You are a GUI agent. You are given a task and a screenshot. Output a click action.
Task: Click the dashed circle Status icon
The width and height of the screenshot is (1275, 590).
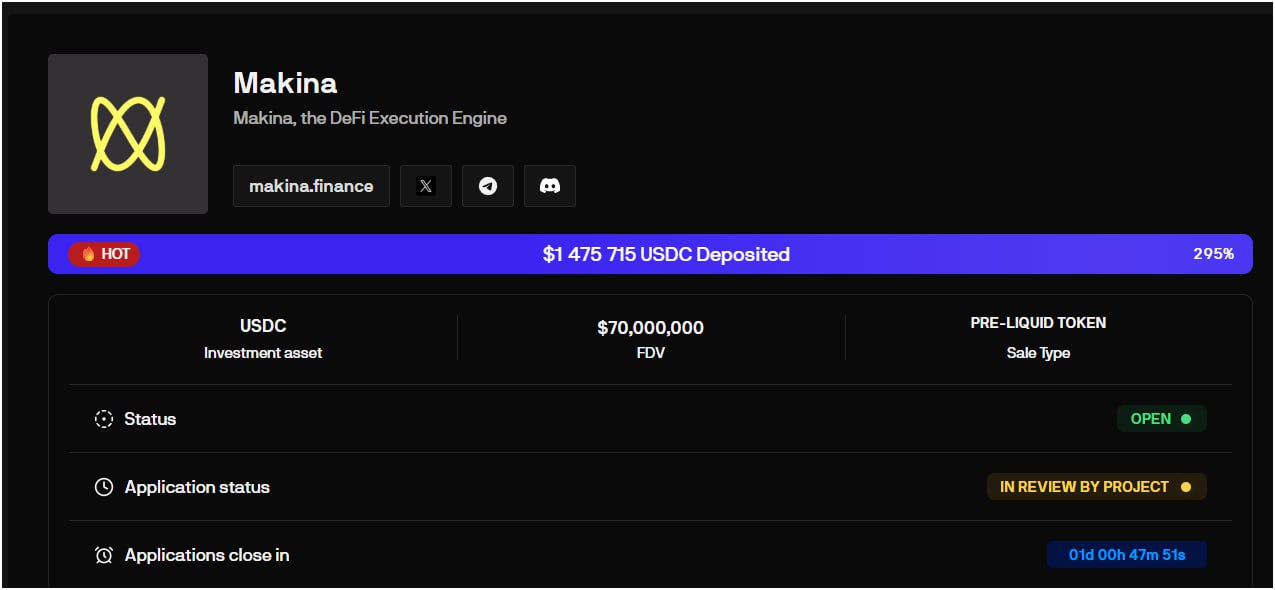point(104,419)
